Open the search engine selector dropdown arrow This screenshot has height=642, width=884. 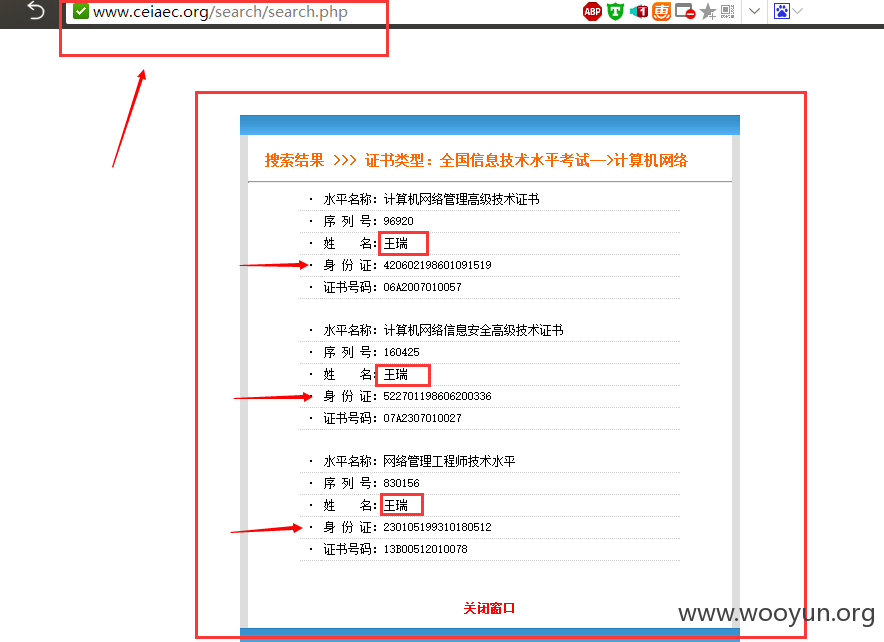[x=798, y=11]
